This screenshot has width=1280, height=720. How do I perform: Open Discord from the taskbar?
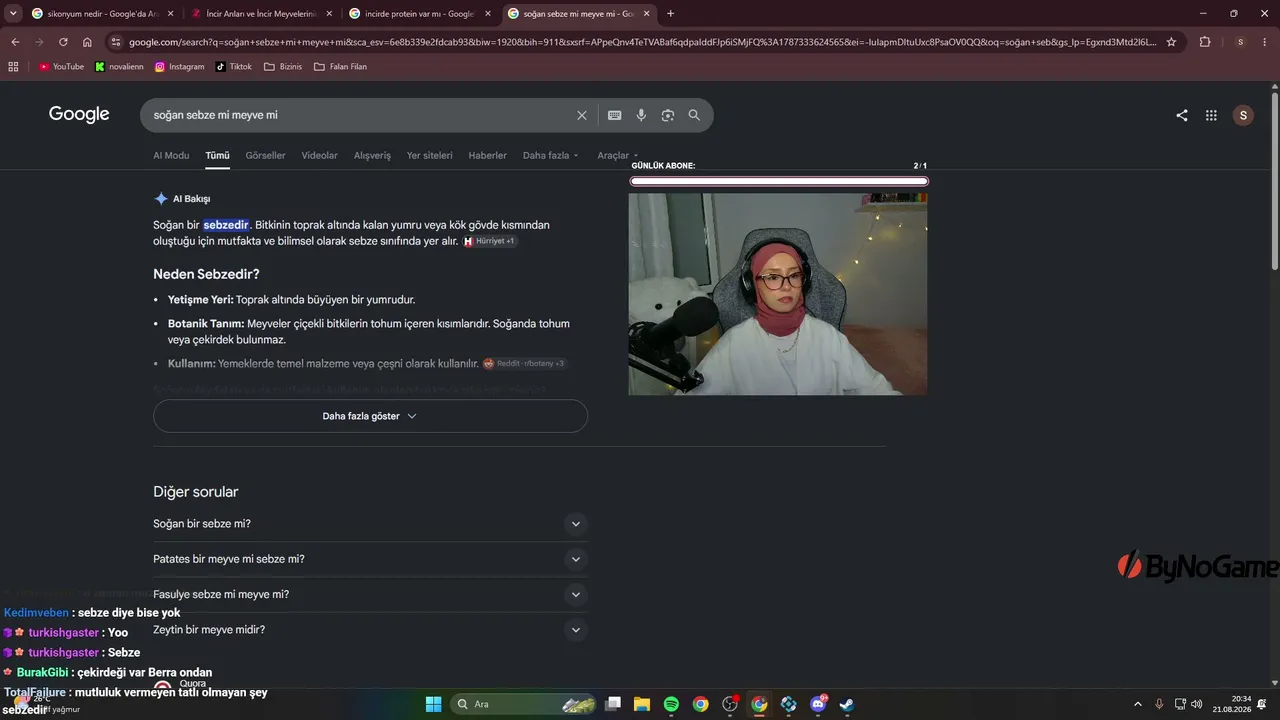coord(818,704)
